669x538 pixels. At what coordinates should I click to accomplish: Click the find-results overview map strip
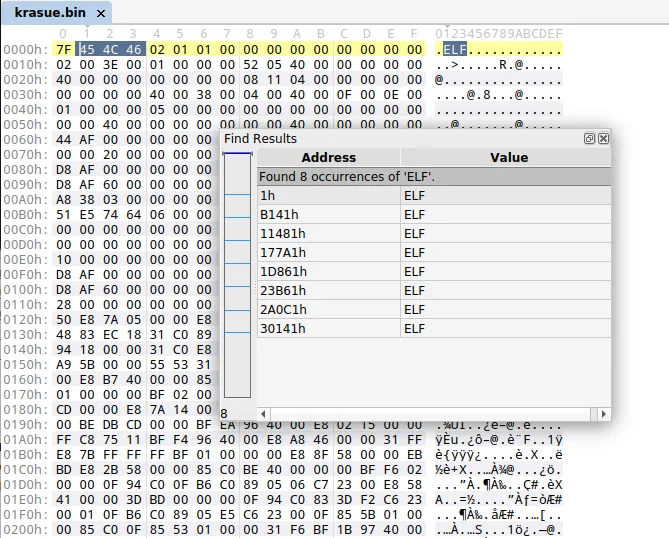(237, 275)
